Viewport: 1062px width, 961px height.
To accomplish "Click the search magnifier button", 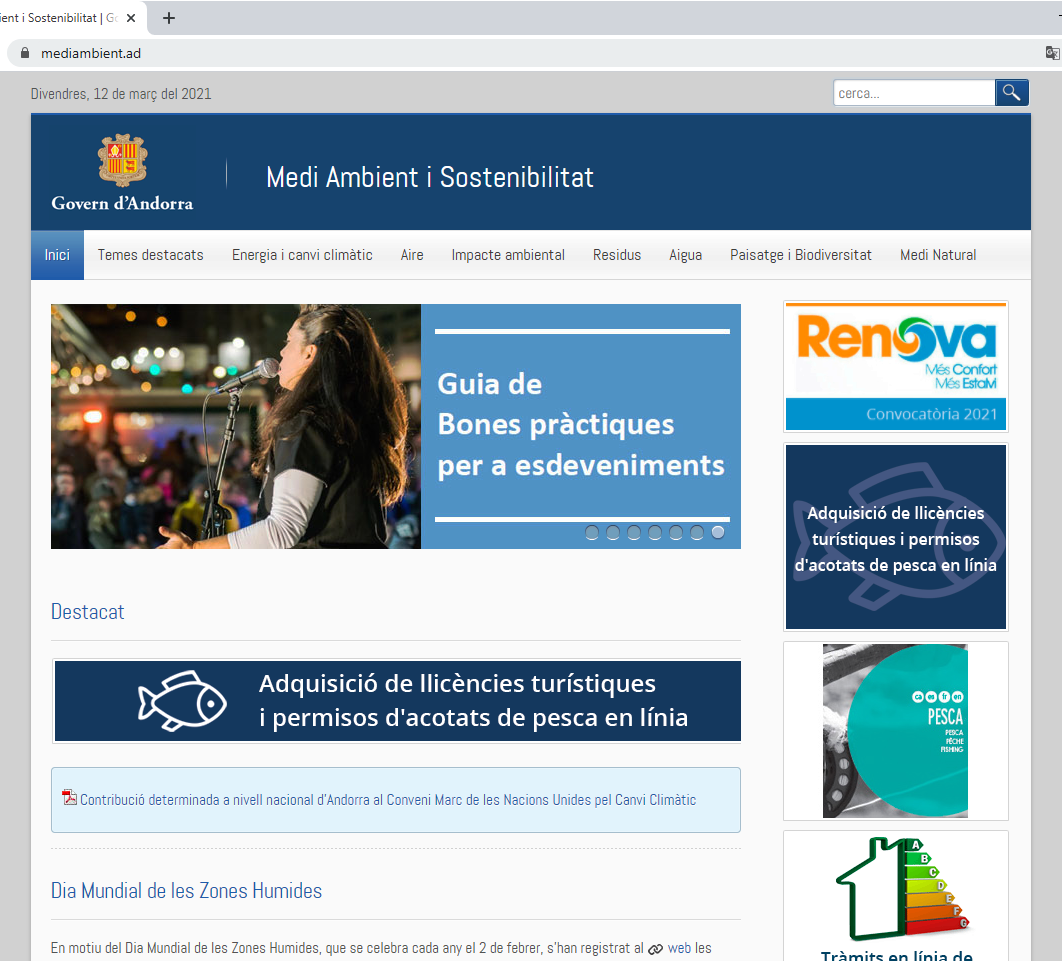I will [x=1011, y=93].
